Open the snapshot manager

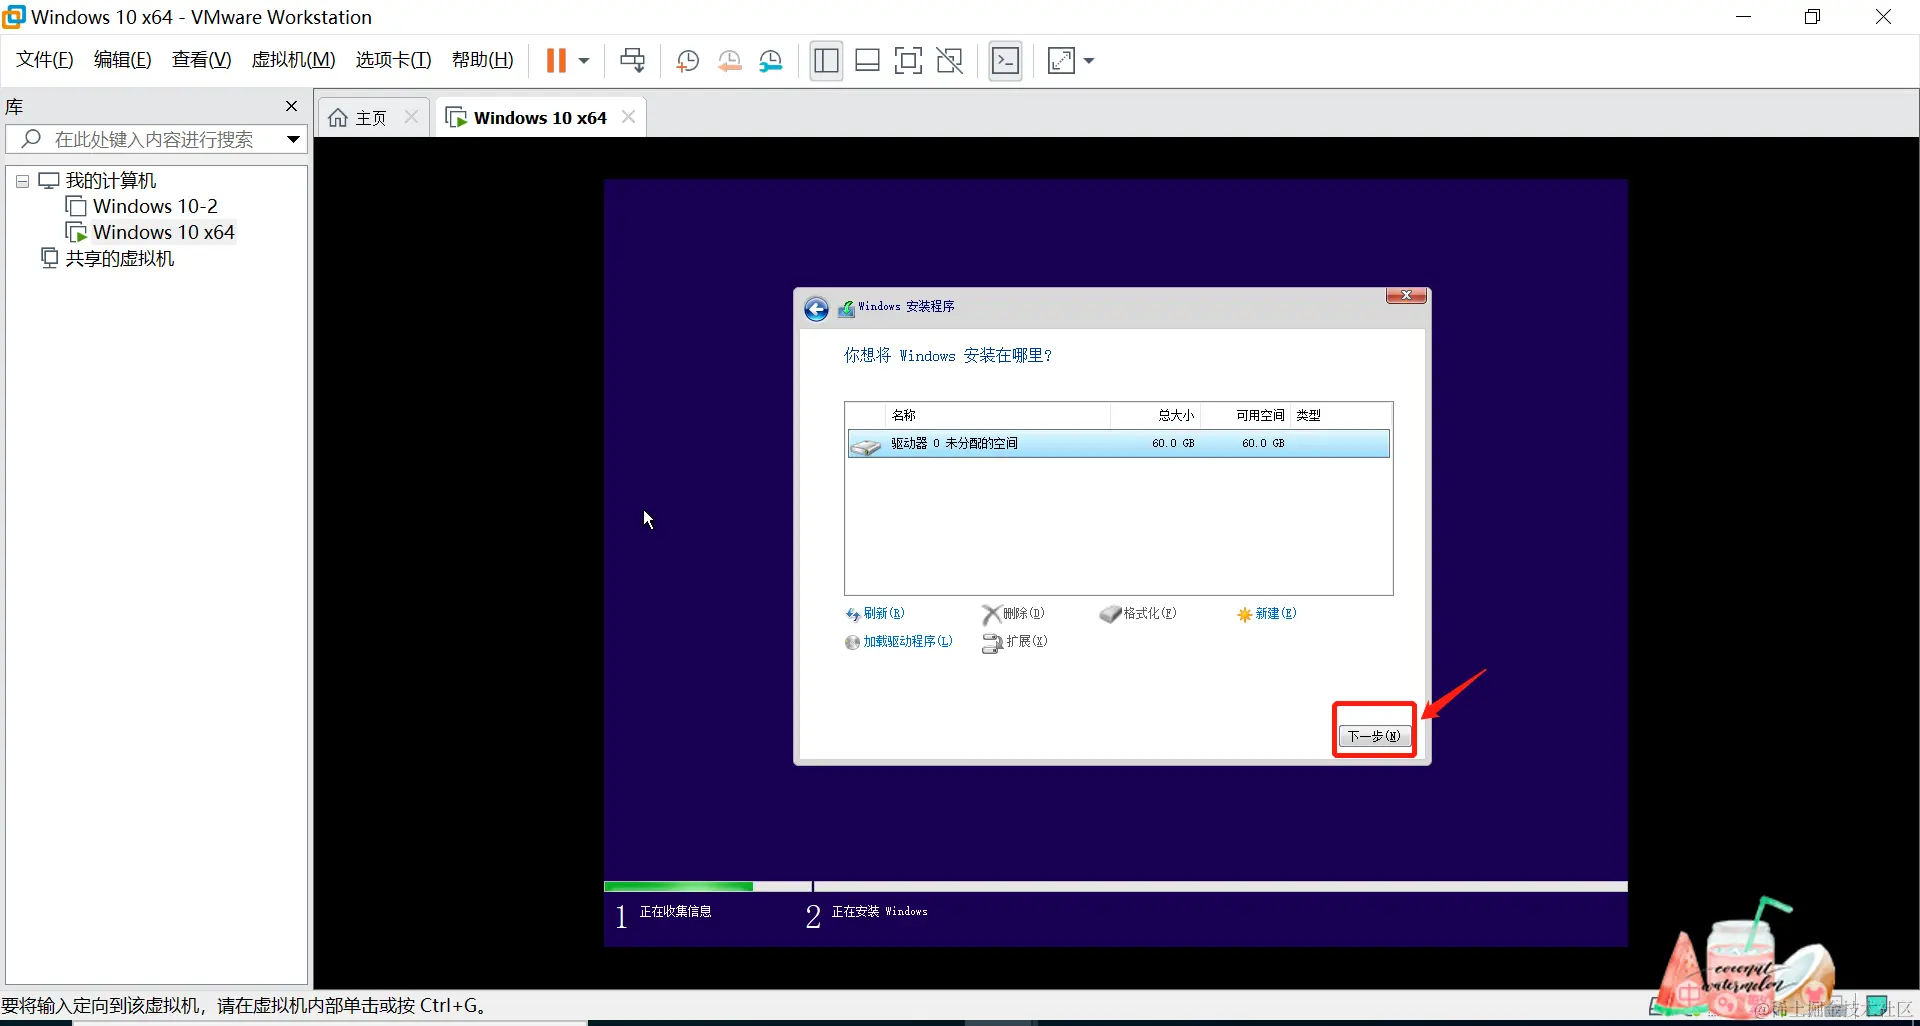tap(771, 61)
